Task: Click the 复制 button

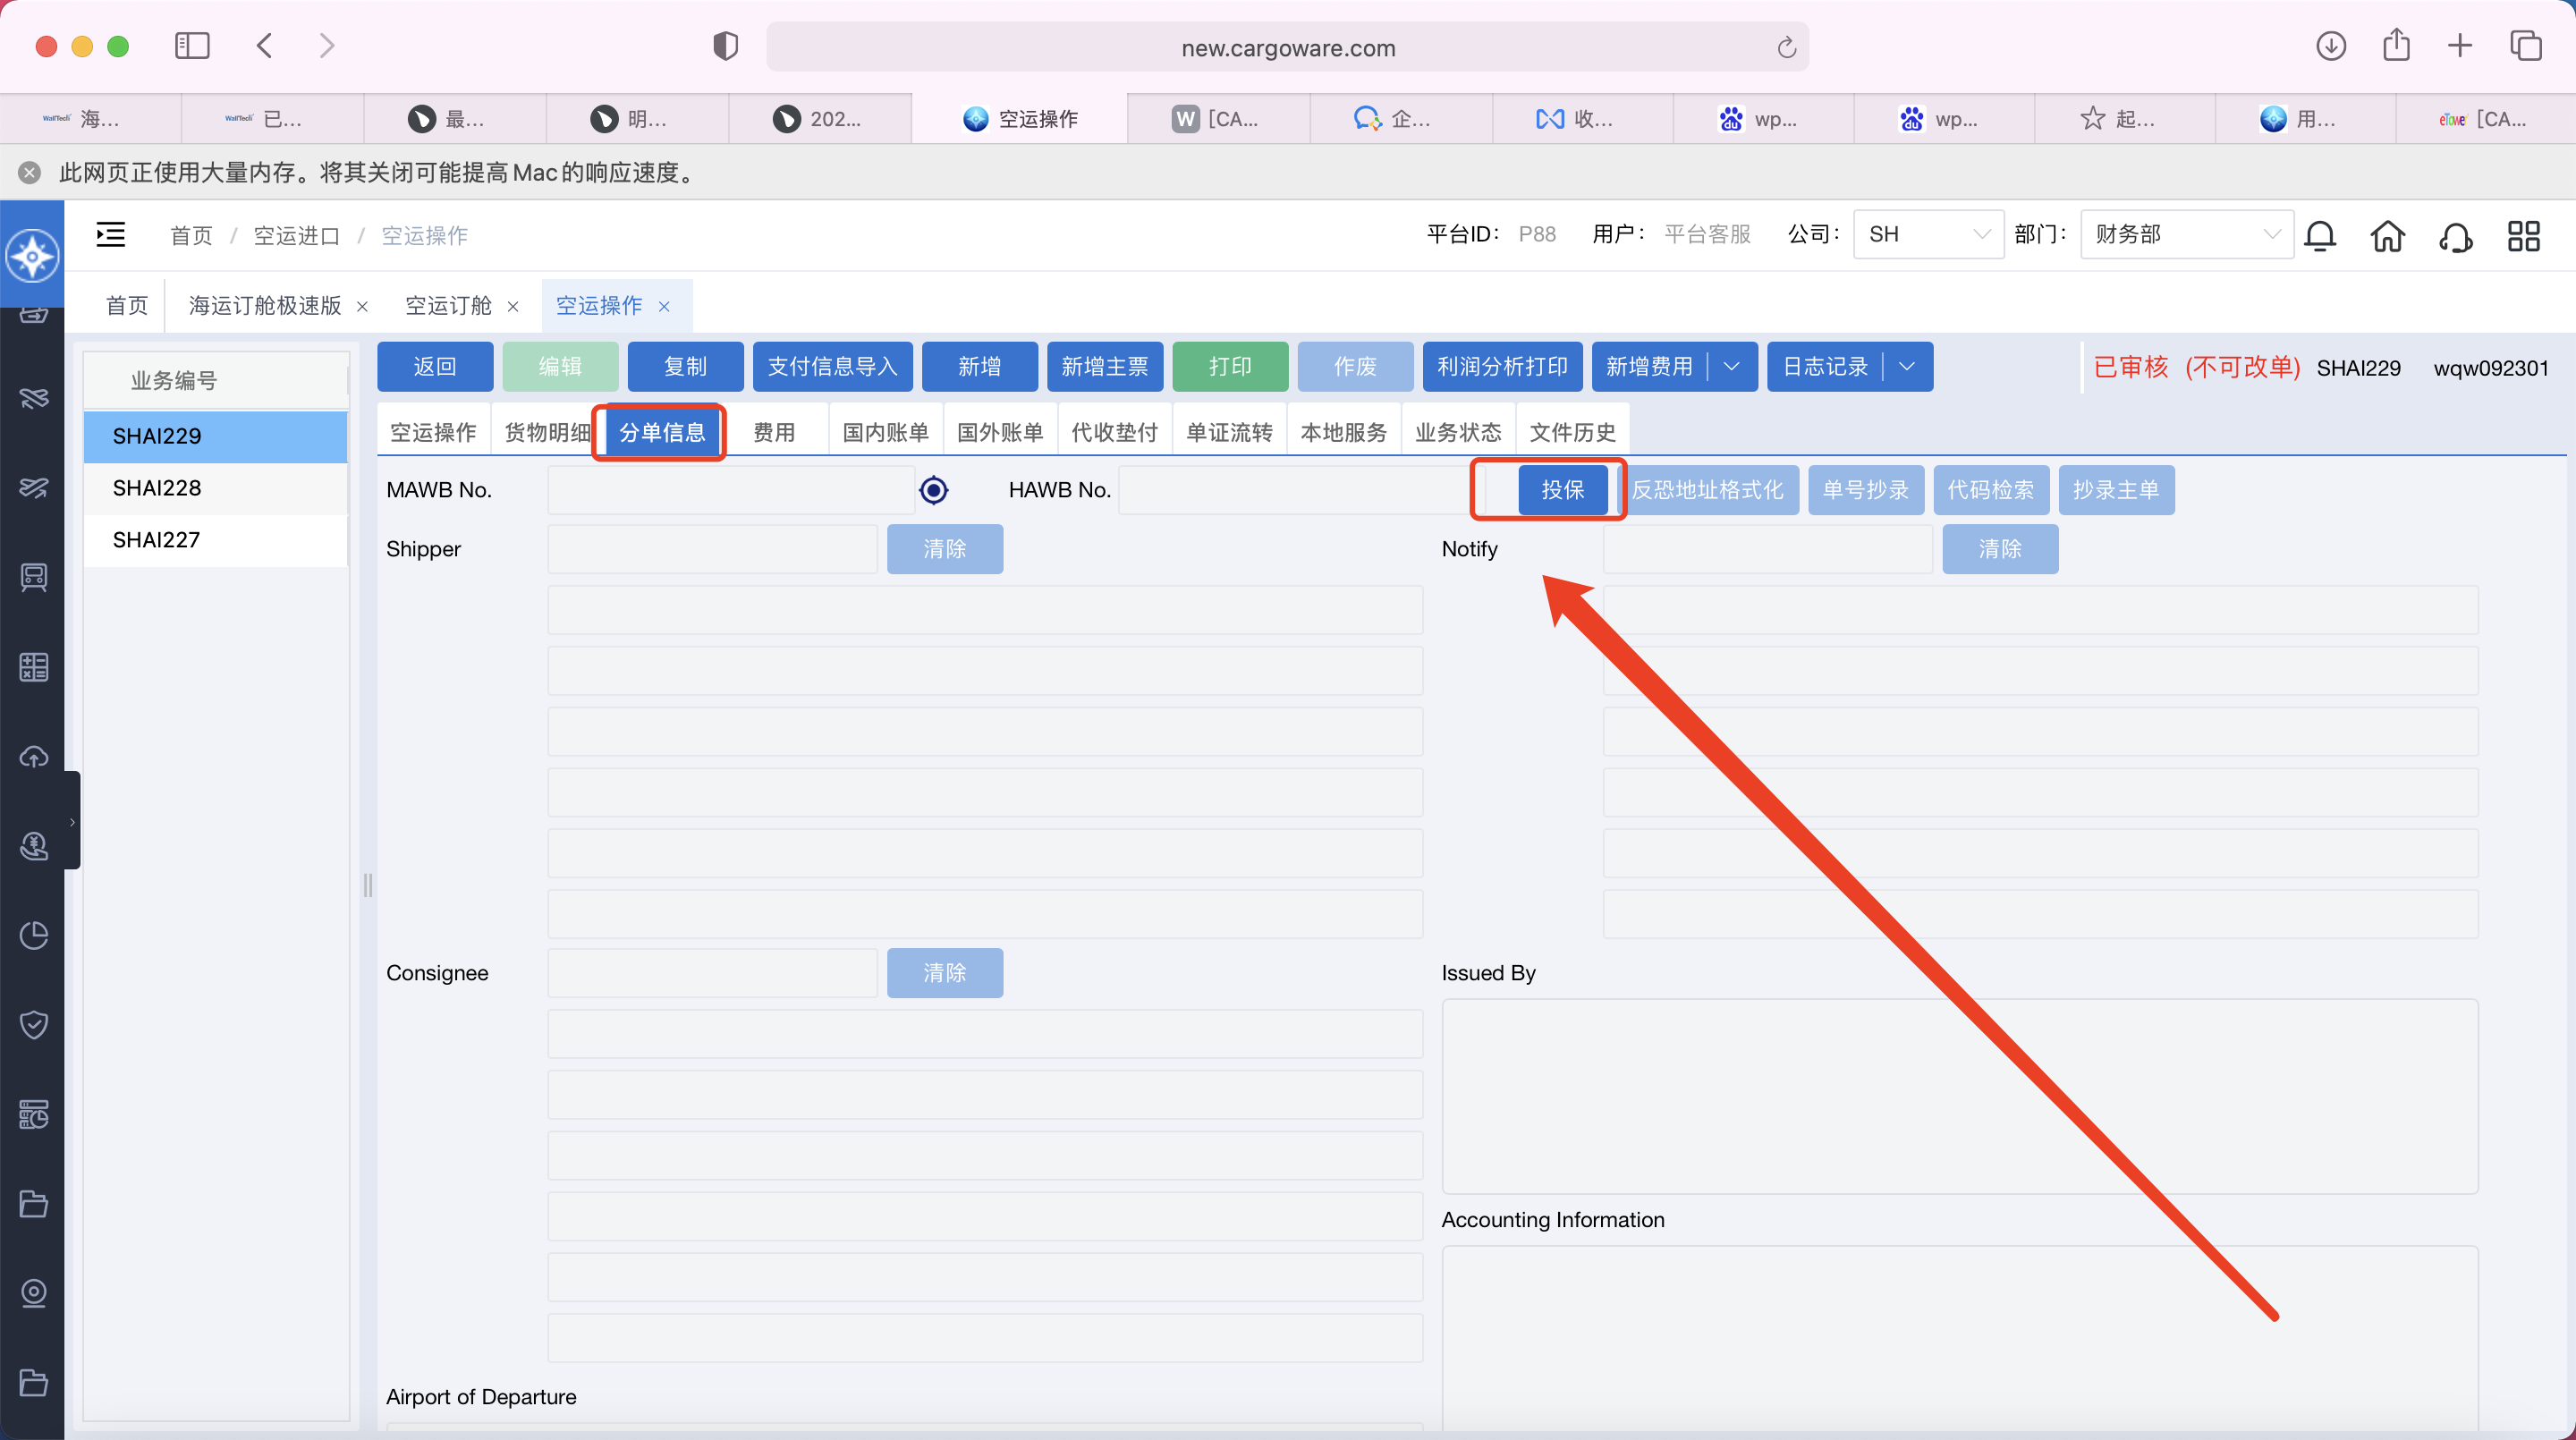Action: (685, 367)
